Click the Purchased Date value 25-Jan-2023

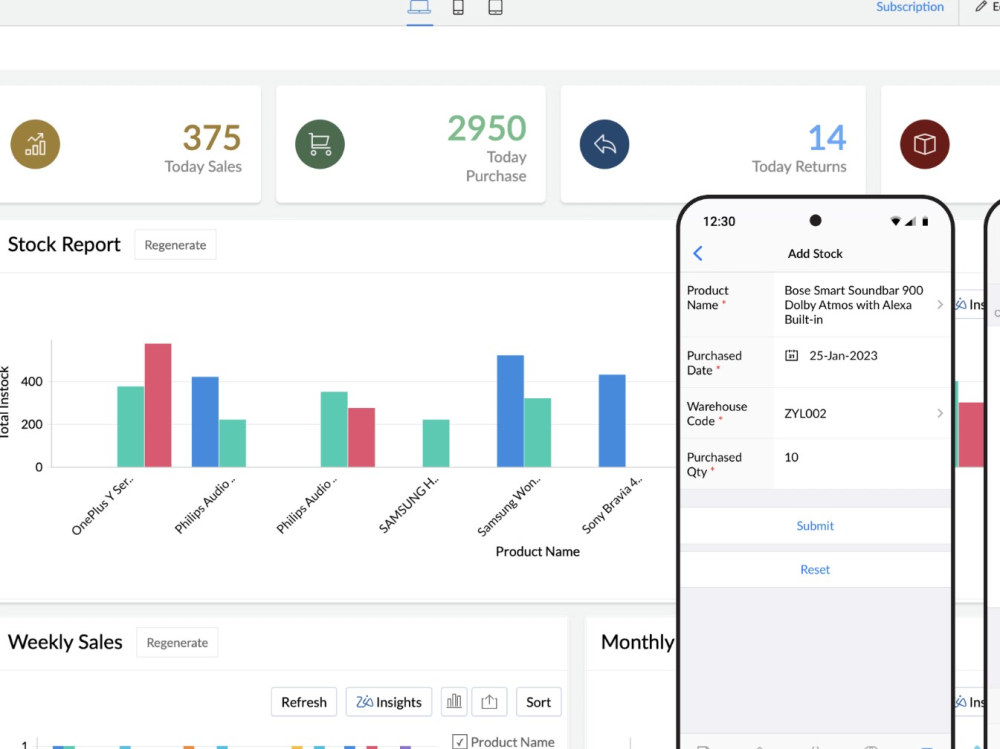(x=843, y=355)
